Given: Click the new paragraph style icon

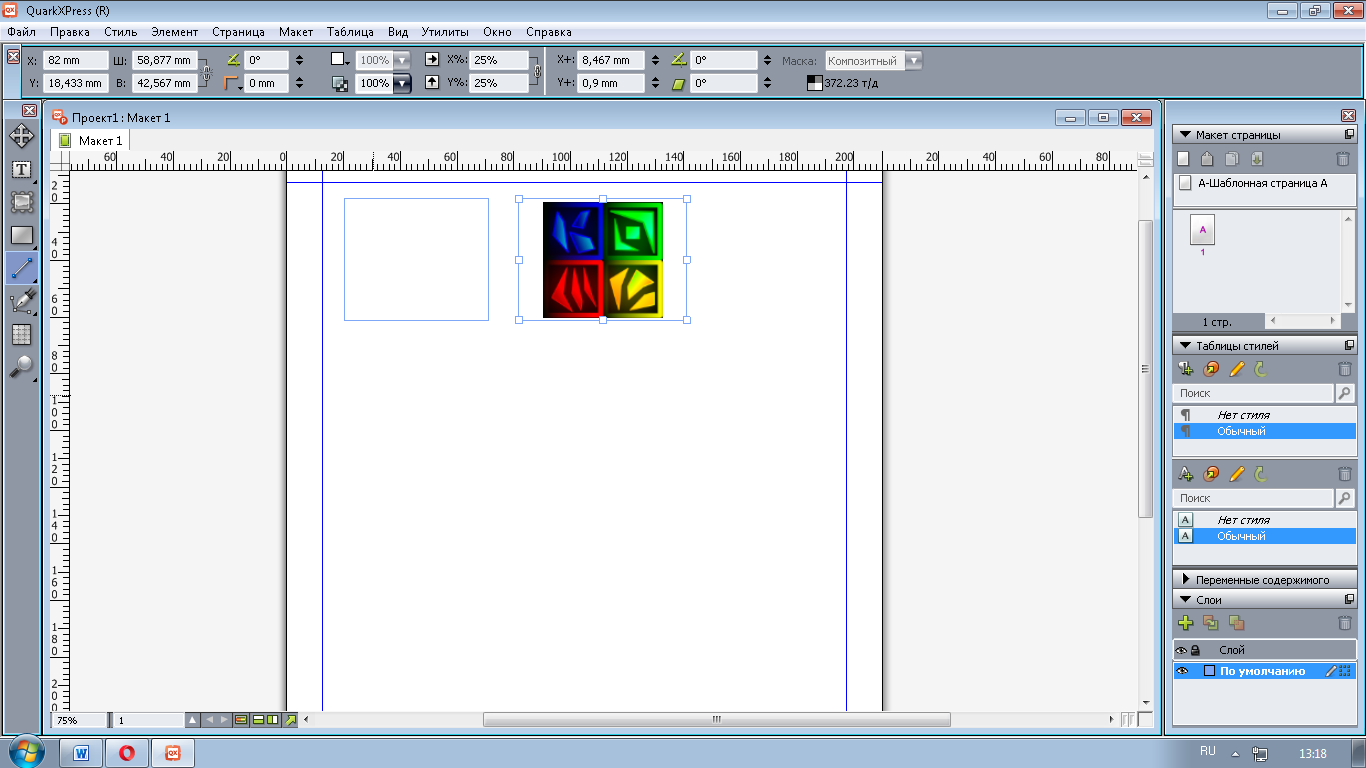Looking at the screenshot, I should pyautogui.click(x=1186, y=369).
